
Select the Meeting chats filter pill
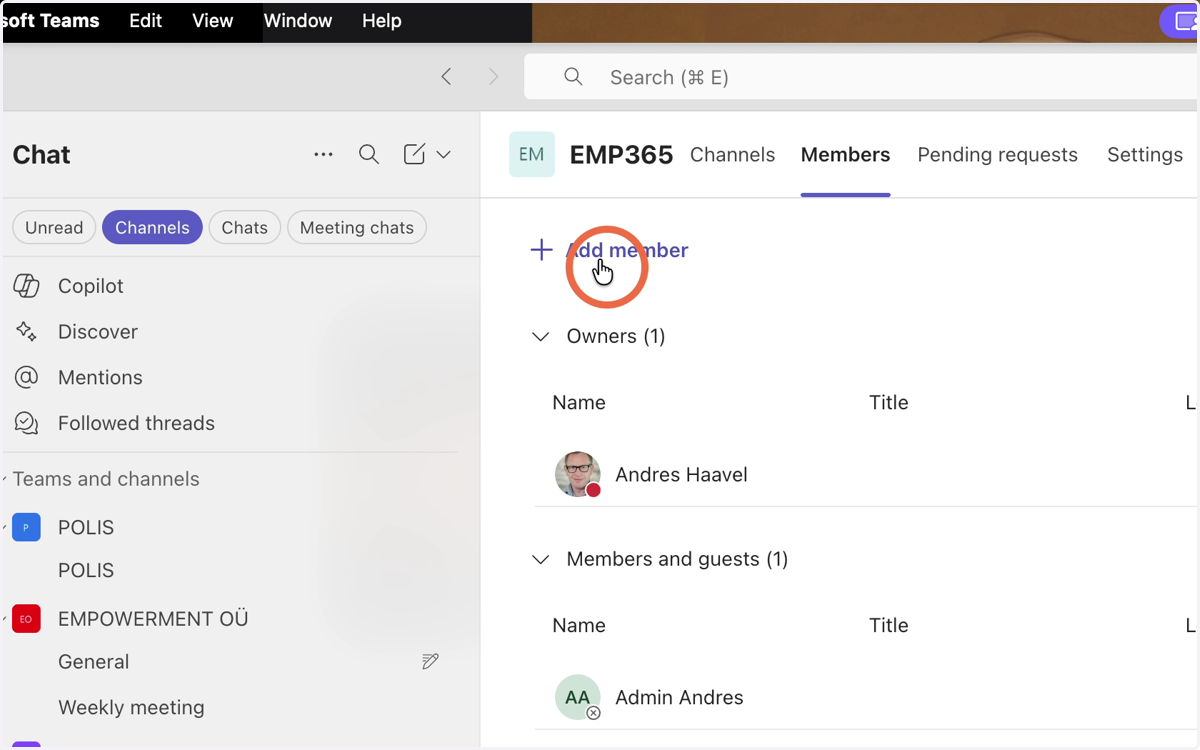click(357, 228)
